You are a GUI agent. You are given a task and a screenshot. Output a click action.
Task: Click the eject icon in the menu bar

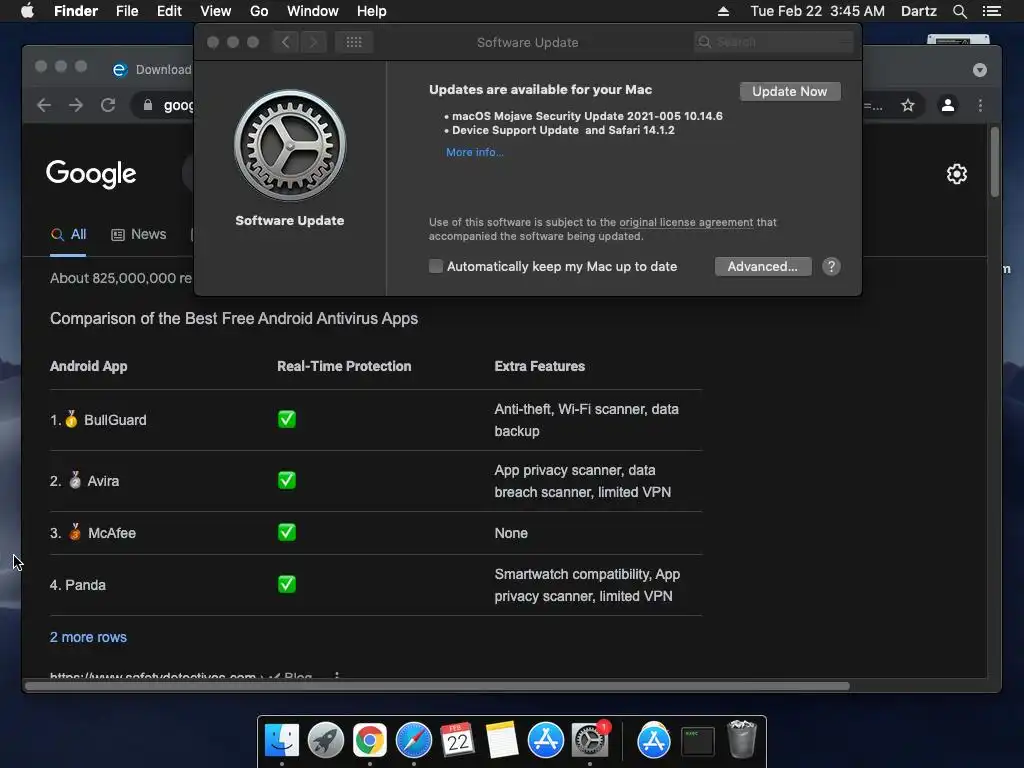click(723, 11)
